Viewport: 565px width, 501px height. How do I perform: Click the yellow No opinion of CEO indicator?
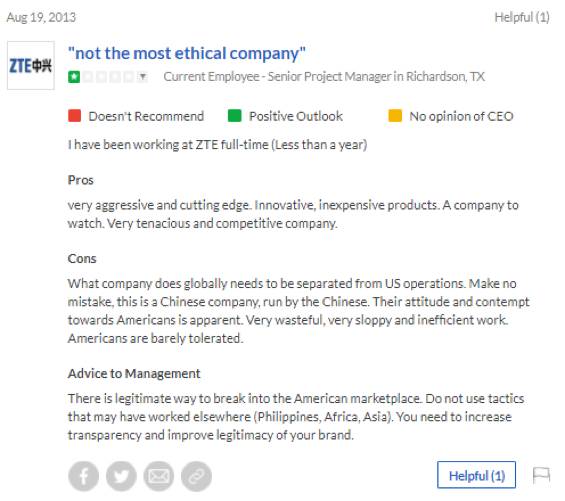[395, 116]
